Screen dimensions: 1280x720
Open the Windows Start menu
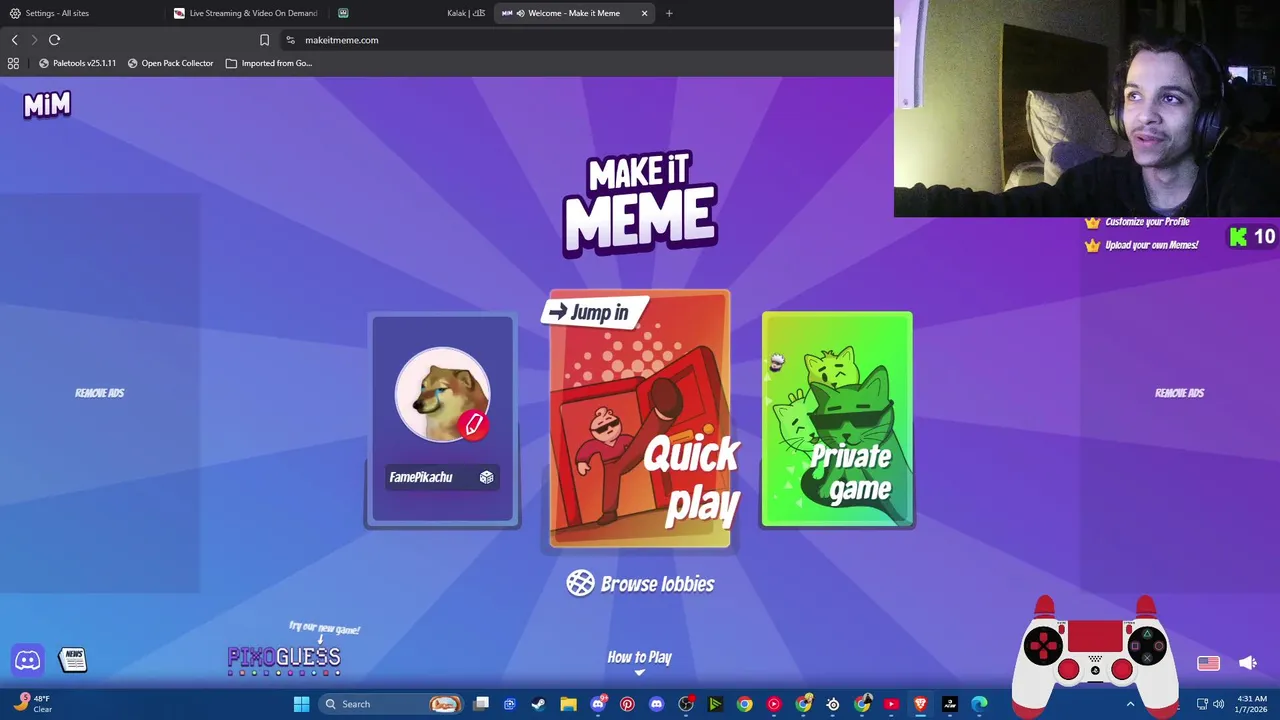pos(301,704)
